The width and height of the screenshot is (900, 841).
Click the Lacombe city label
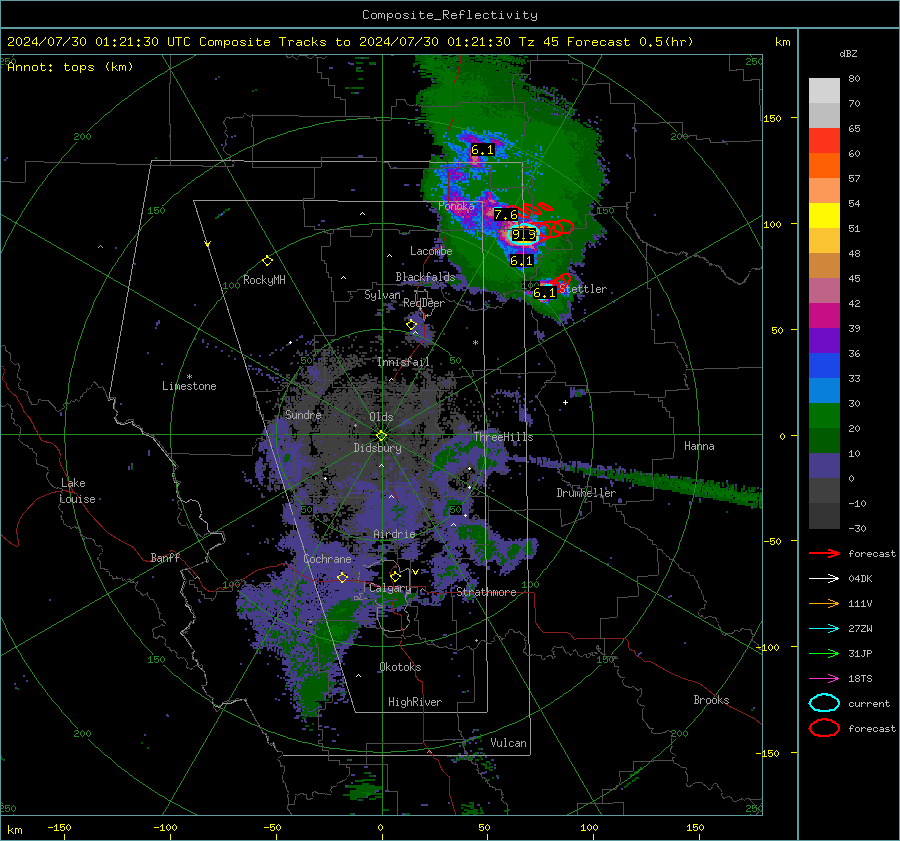point(431,251)
